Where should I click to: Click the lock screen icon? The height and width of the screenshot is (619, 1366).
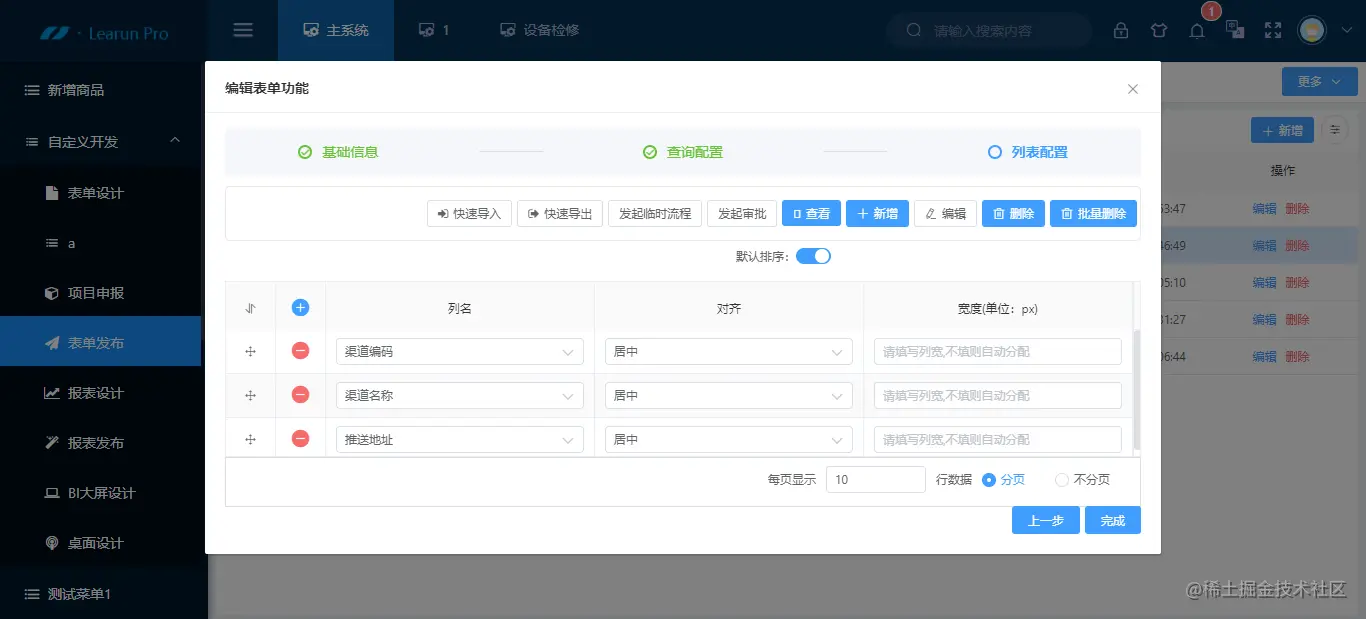click(x=1121, y=30)
